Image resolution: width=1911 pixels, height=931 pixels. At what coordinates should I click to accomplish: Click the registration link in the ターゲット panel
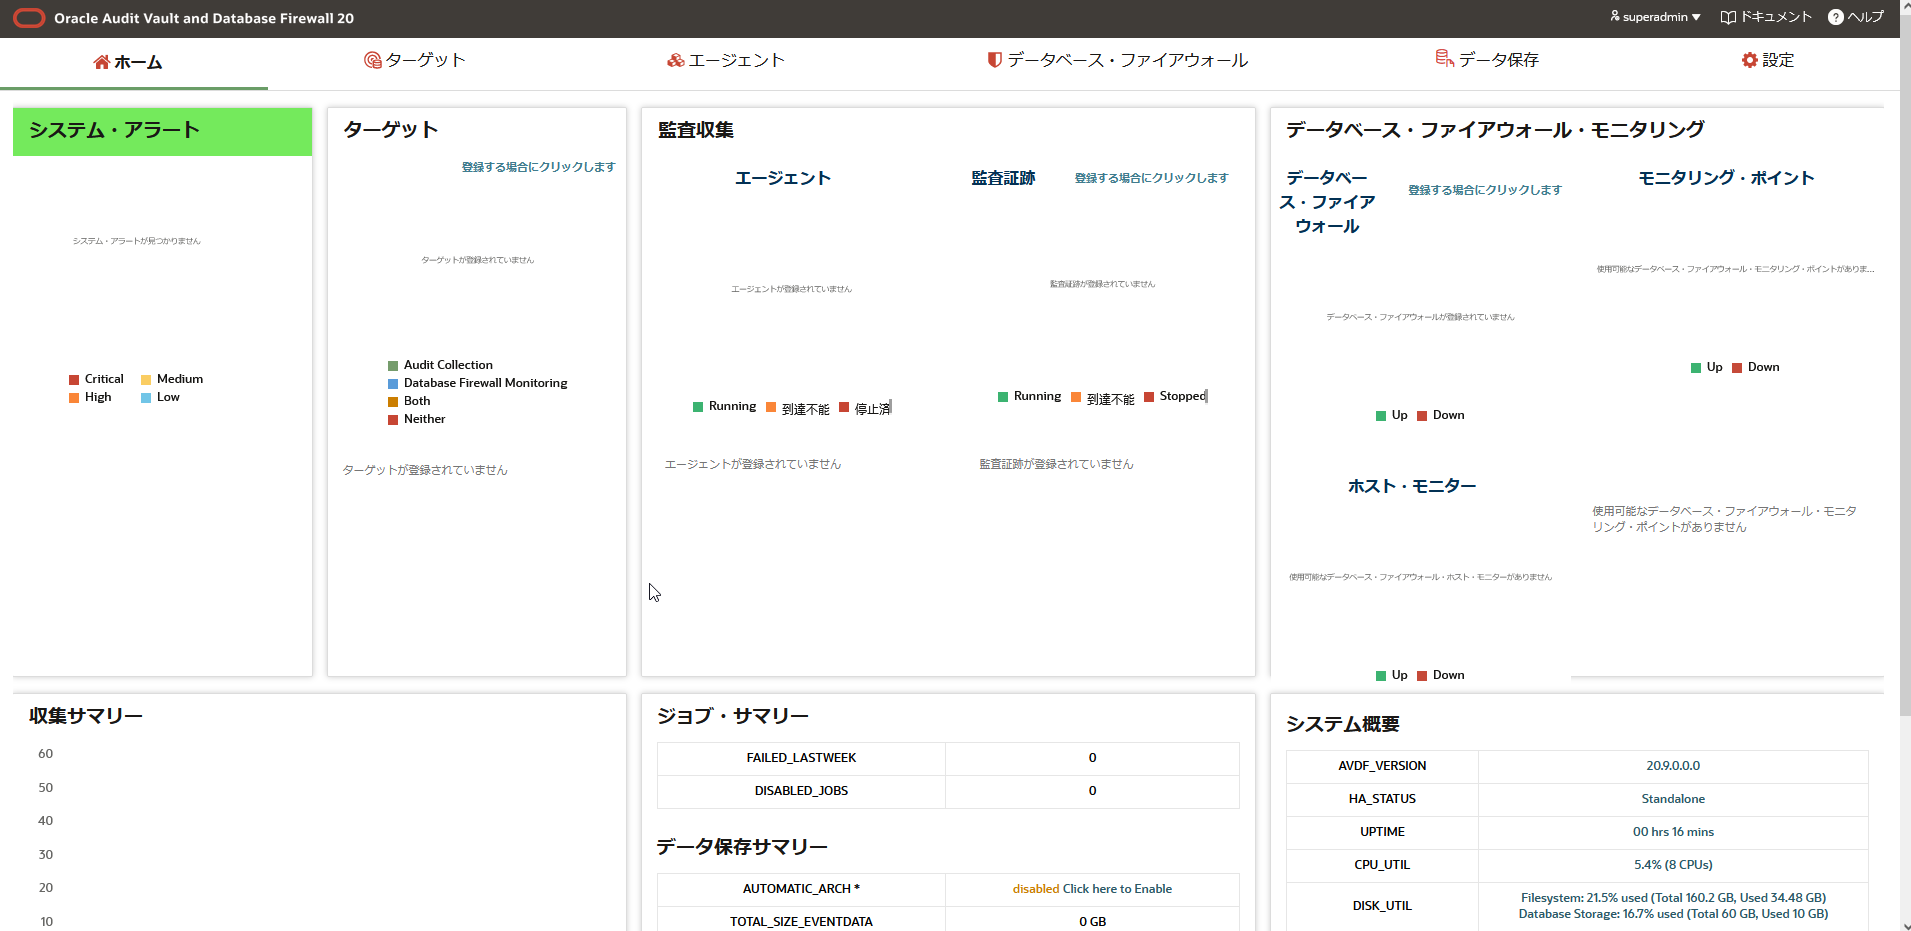click(538, 167)
